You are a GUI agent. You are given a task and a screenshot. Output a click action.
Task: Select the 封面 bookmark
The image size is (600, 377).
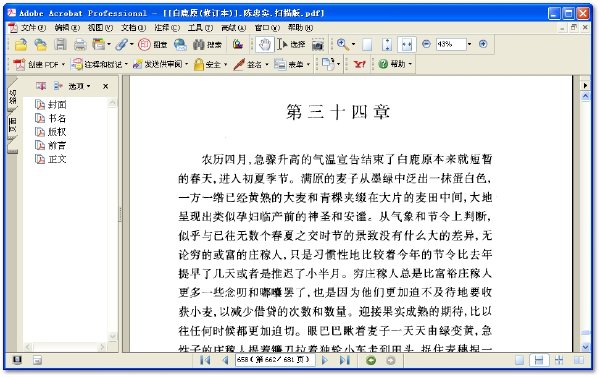click(57, 104)
